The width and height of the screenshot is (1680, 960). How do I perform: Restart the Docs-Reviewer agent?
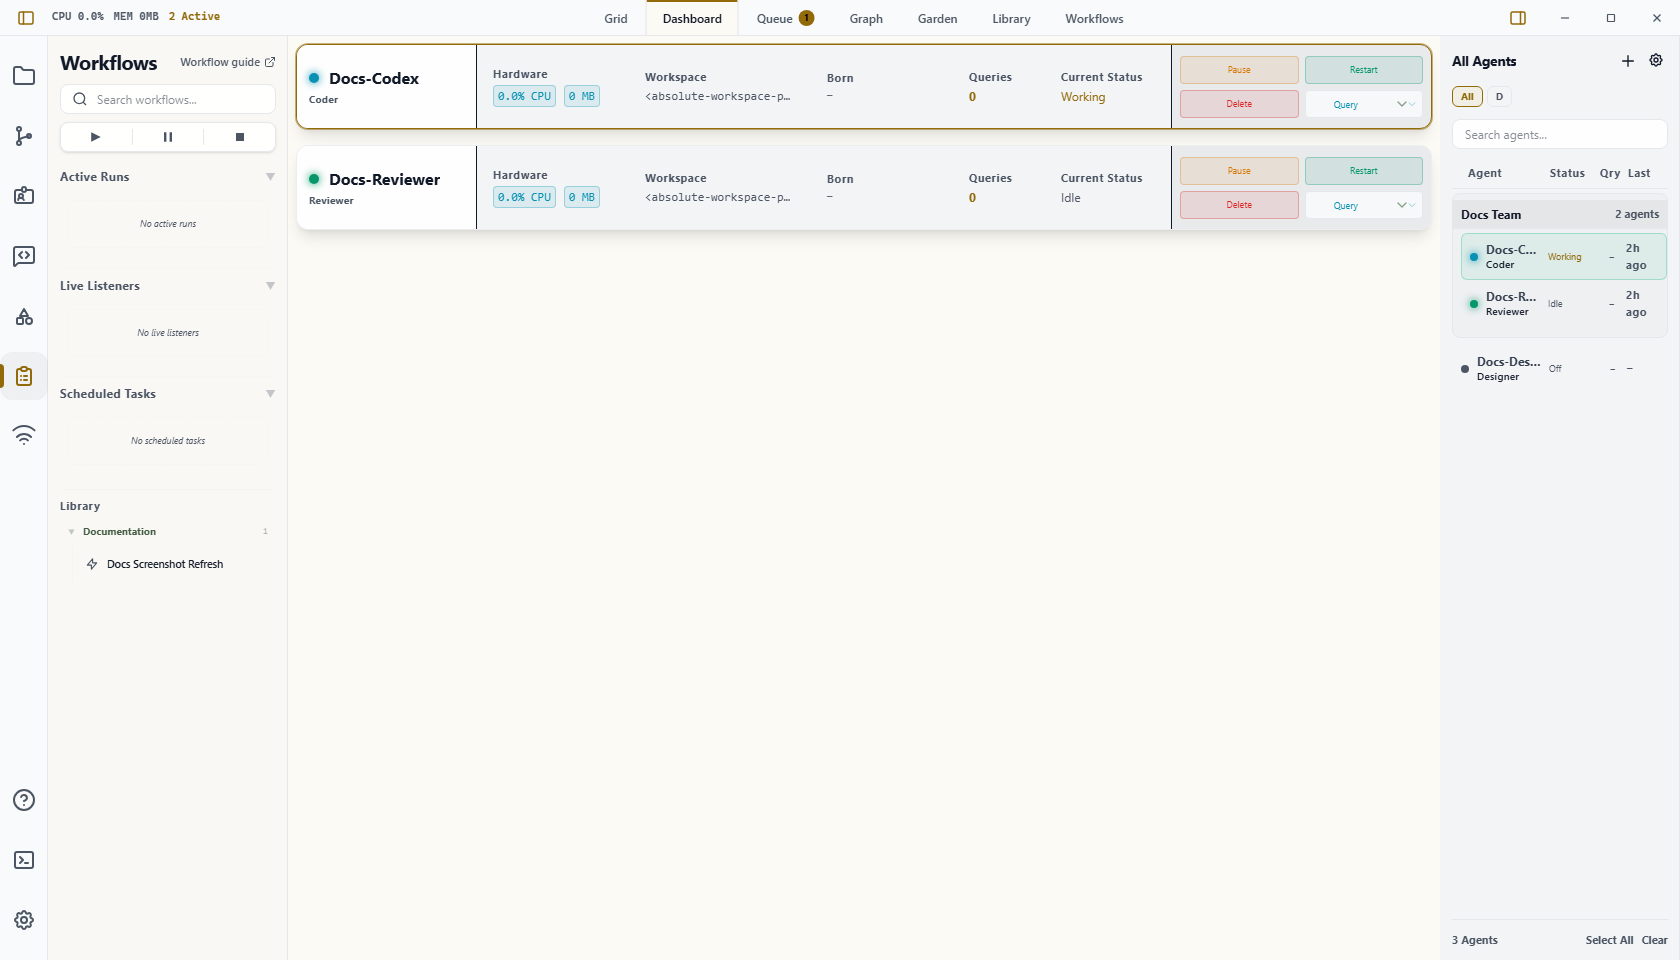click(1363, 171)
